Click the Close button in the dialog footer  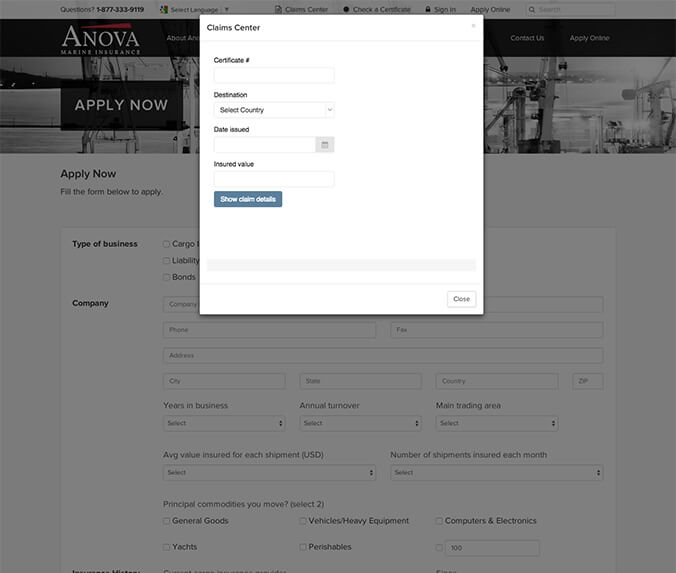(x=461, y=299)
